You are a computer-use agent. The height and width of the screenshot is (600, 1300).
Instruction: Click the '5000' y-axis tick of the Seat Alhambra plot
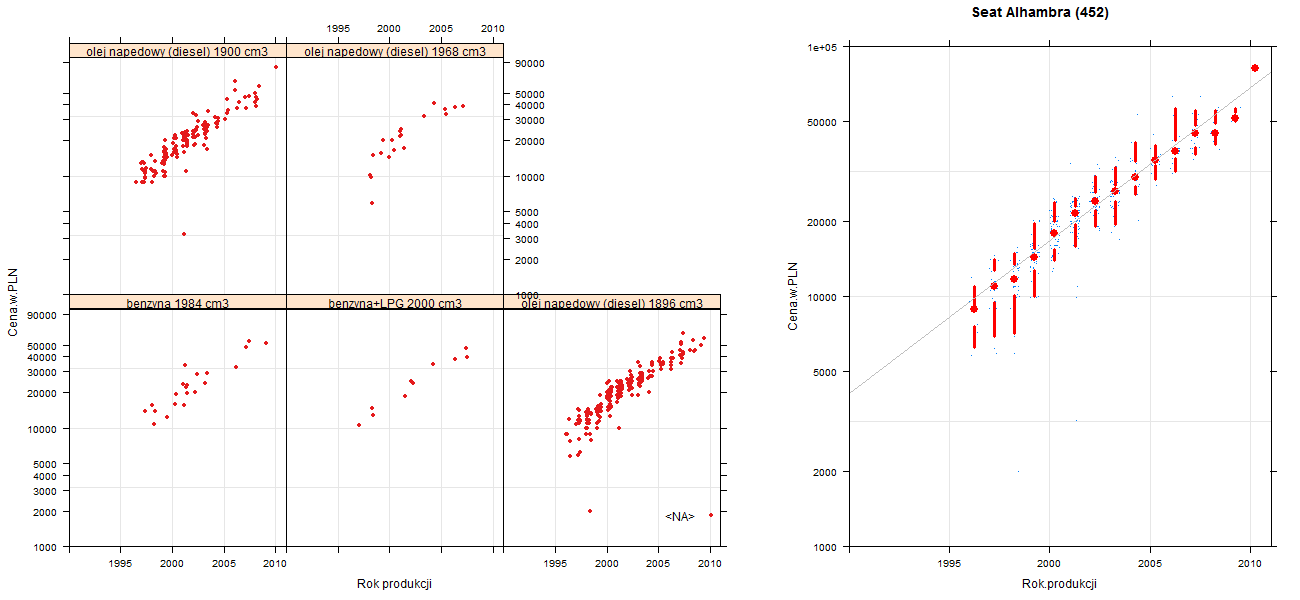point(825,371)
